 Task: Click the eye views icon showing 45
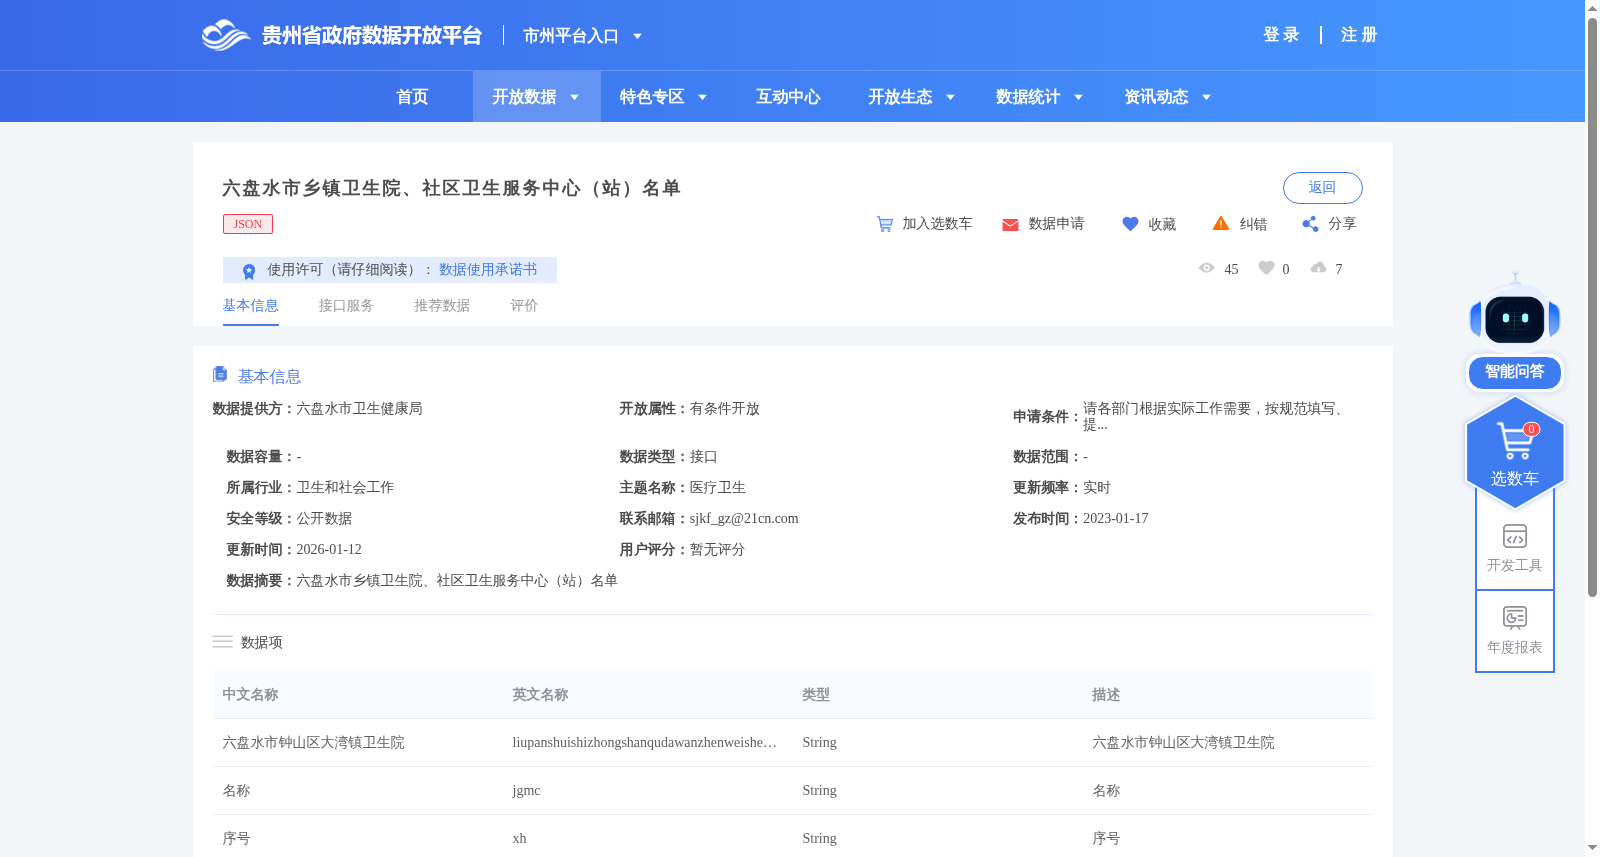(1206, 268)
